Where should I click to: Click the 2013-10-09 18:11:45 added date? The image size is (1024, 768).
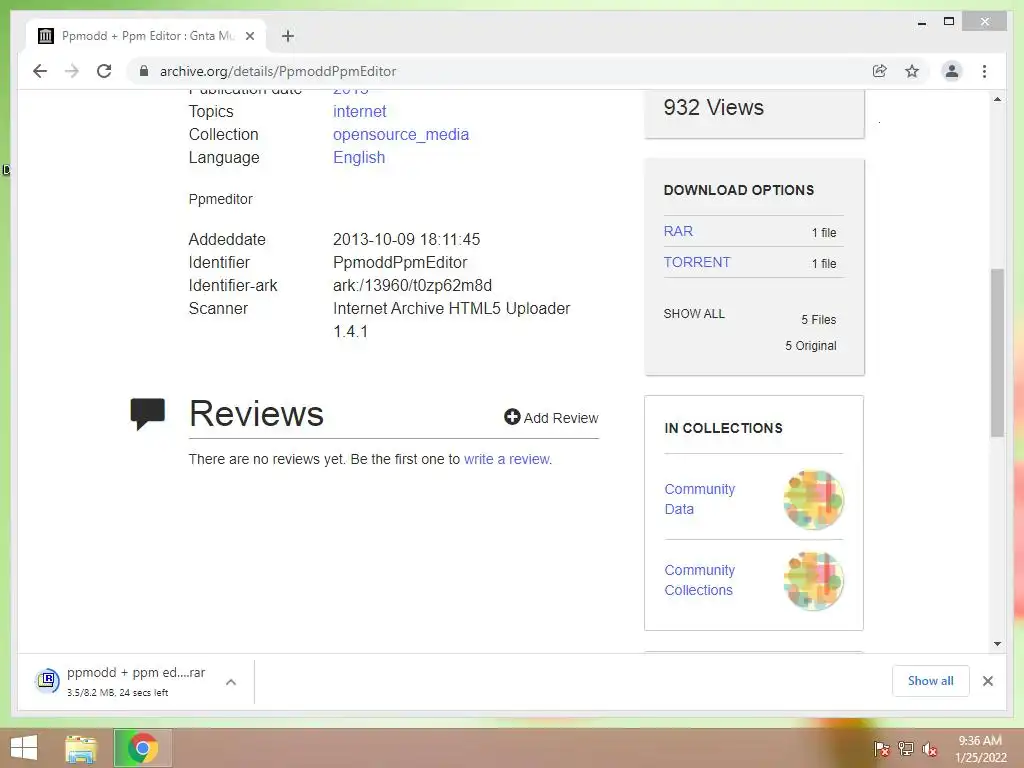tap(406, 240)
